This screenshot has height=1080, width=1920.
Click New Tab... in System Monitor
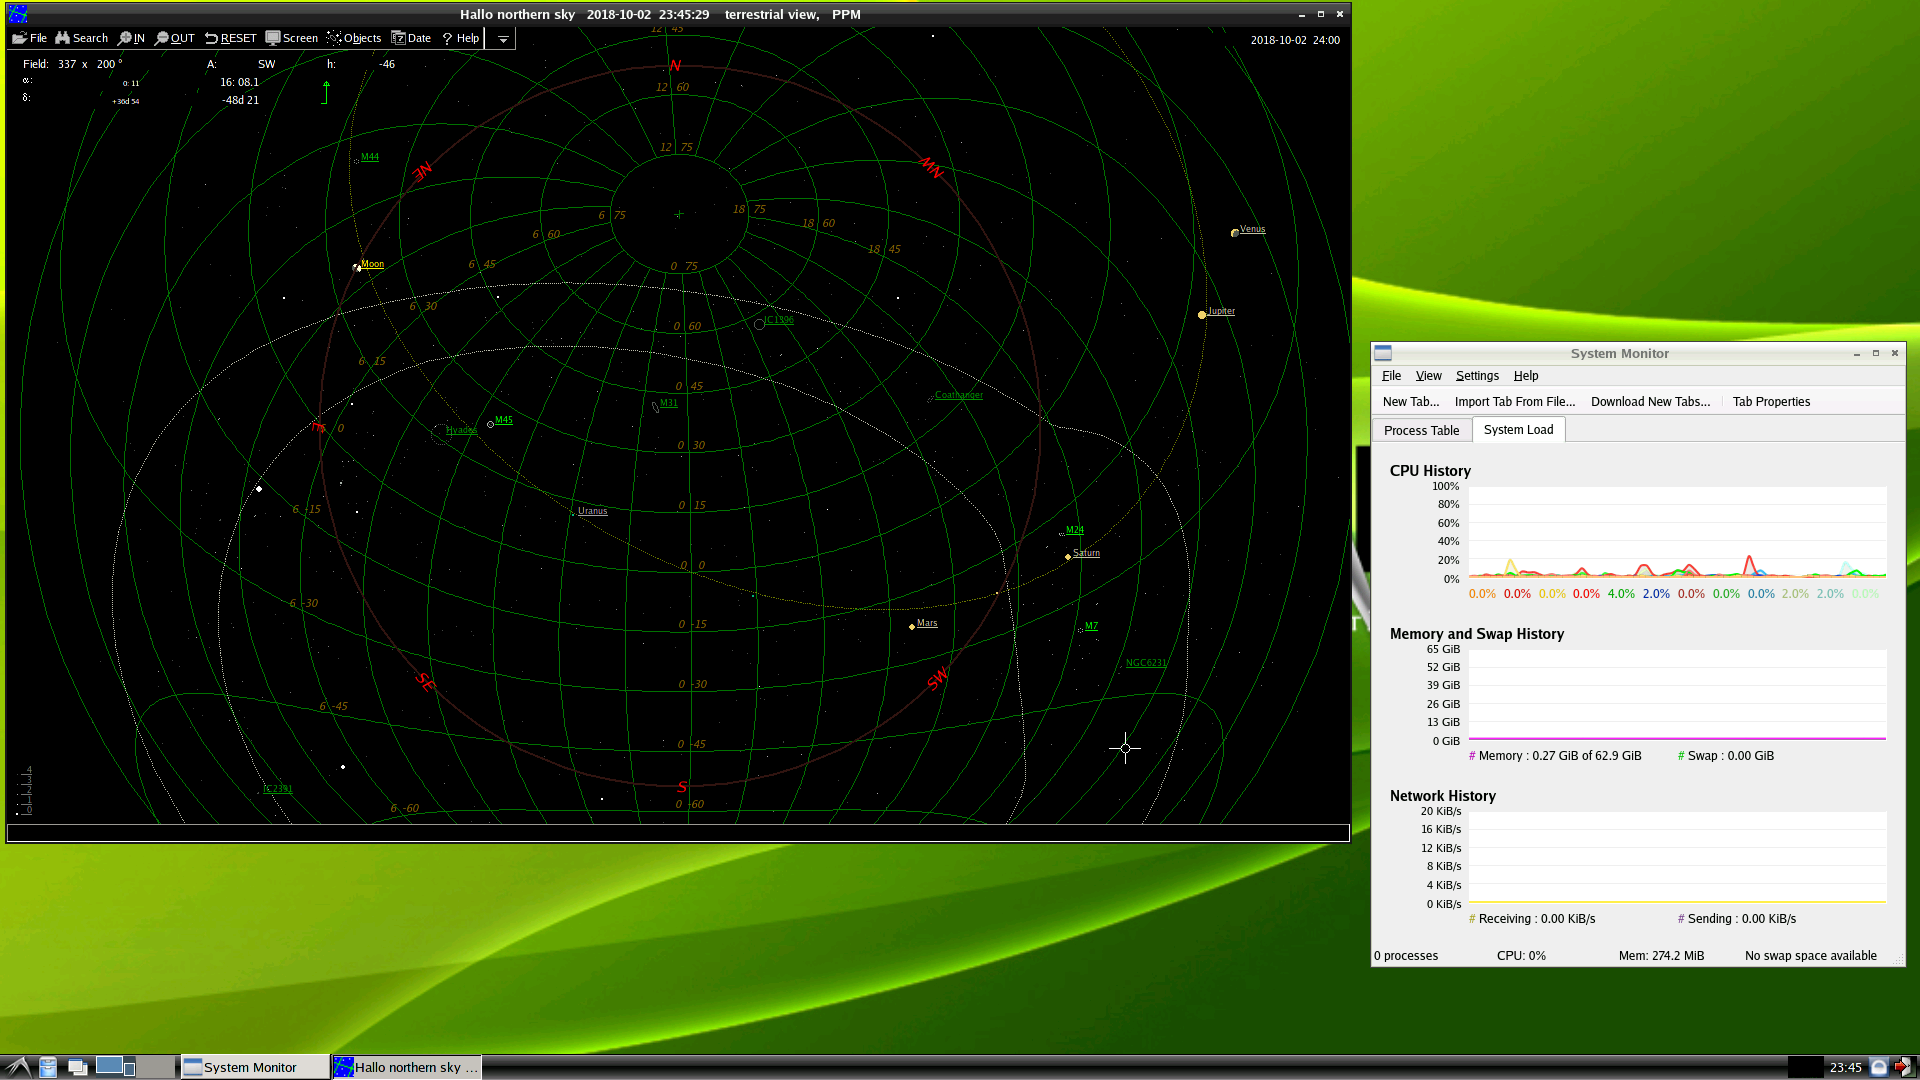1411,402
